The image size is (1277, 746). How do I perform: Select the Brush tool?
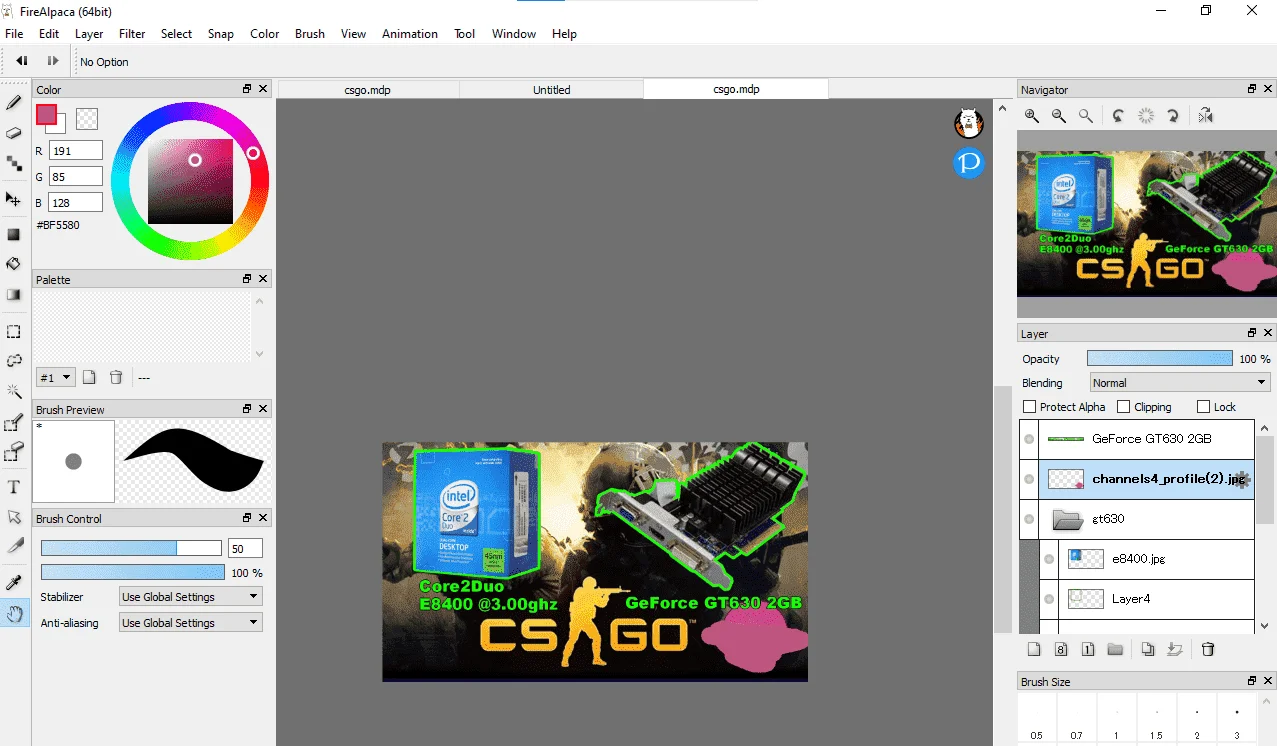[x=14, y=102]
